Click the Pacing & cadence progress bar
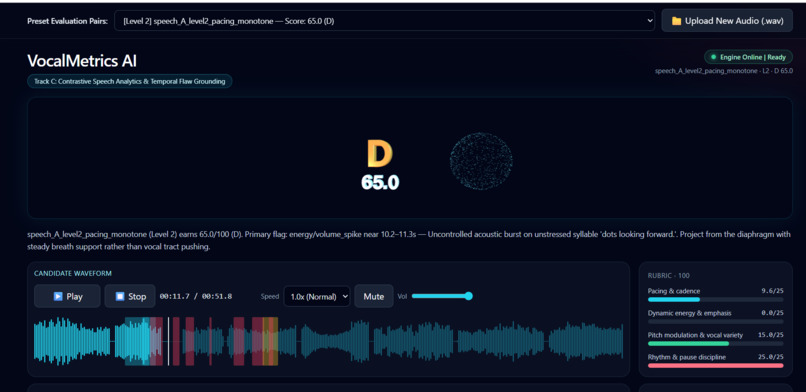Screen dimensions: 806x392 [716, 300]
